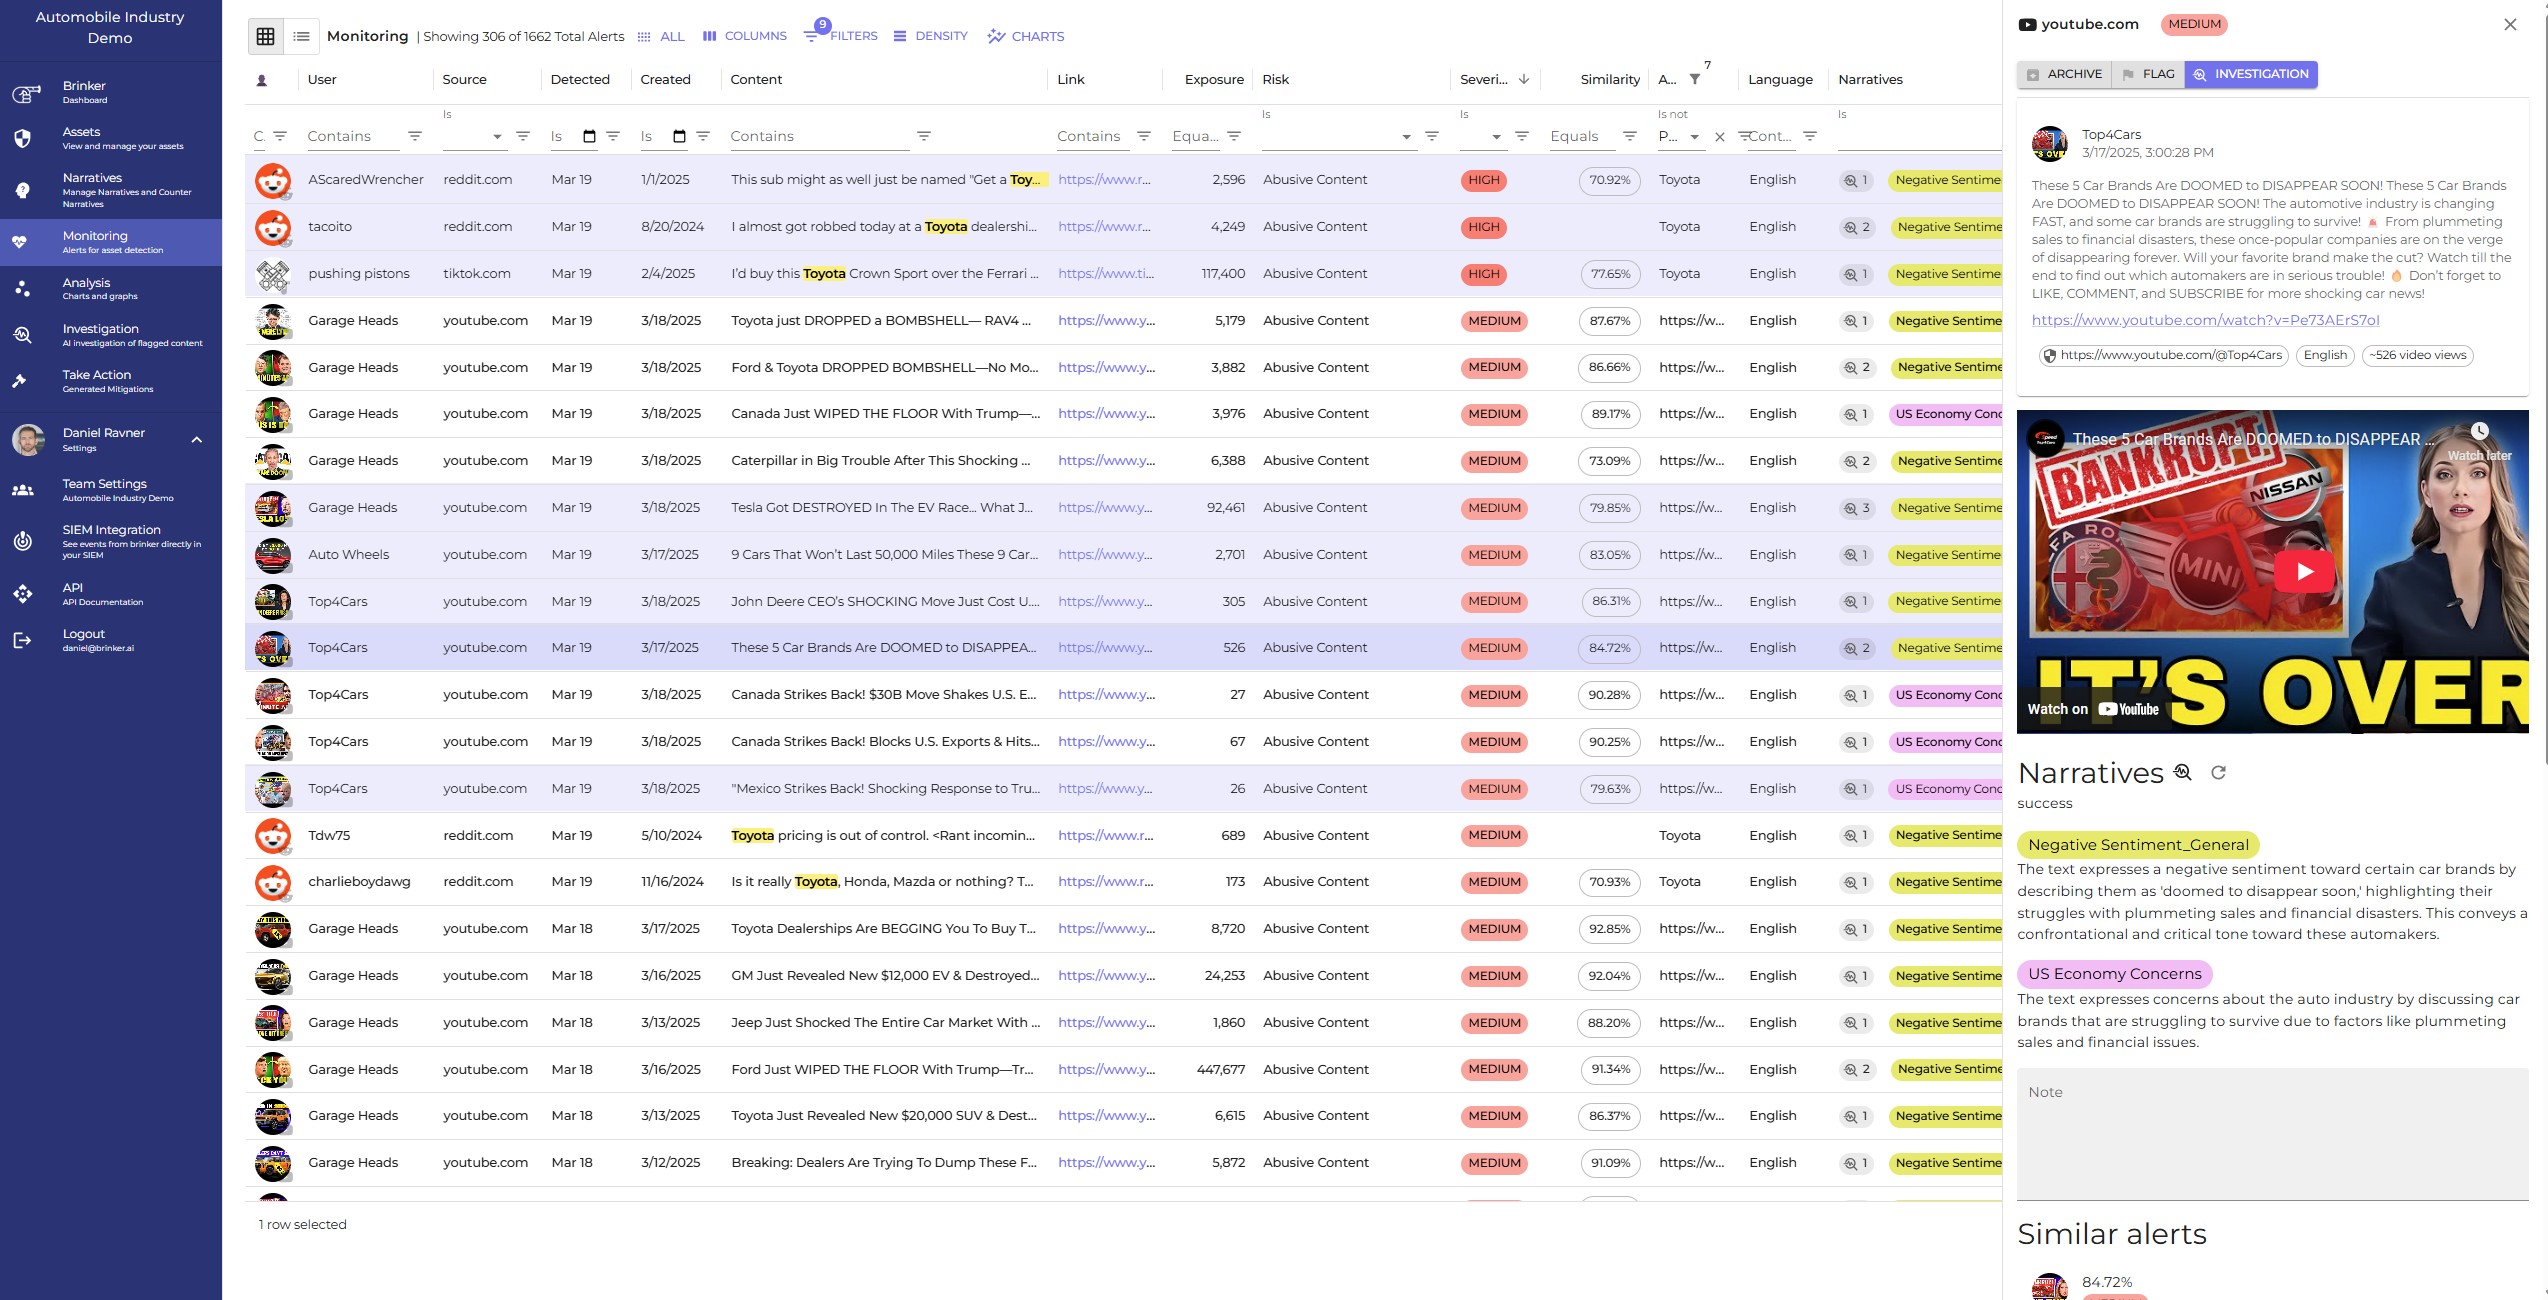Collapse Daniel Ravner settings chevron
2548x1300 pixels.
click(197, 439)
